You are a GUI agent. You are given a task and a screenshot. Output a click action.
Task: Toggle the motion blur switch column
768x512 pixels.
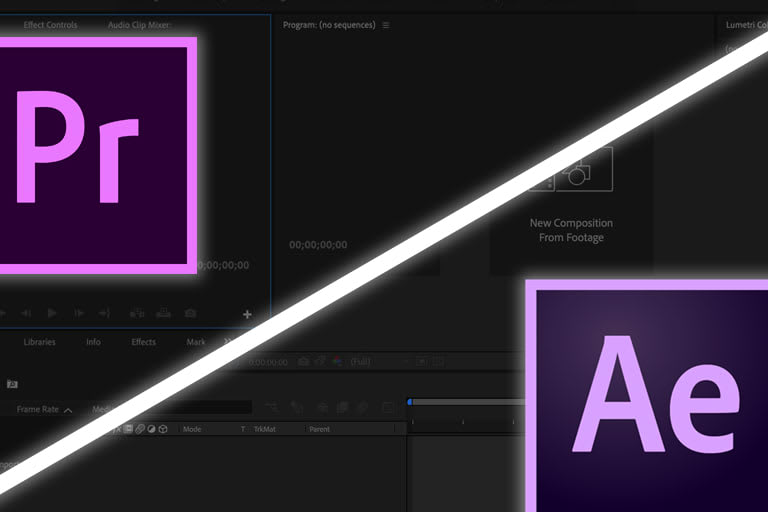(140, 429)
